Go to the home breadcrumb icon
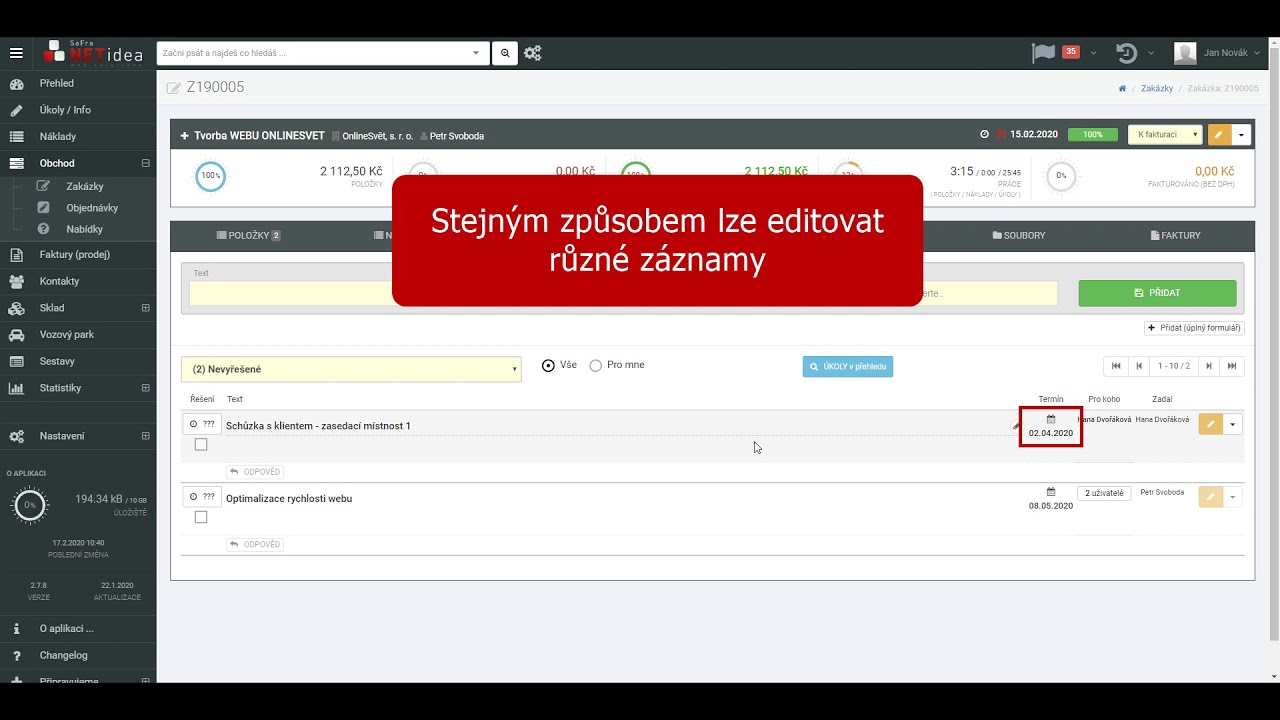Viewport: 1280px width, 720px height. pos(1123,88)
